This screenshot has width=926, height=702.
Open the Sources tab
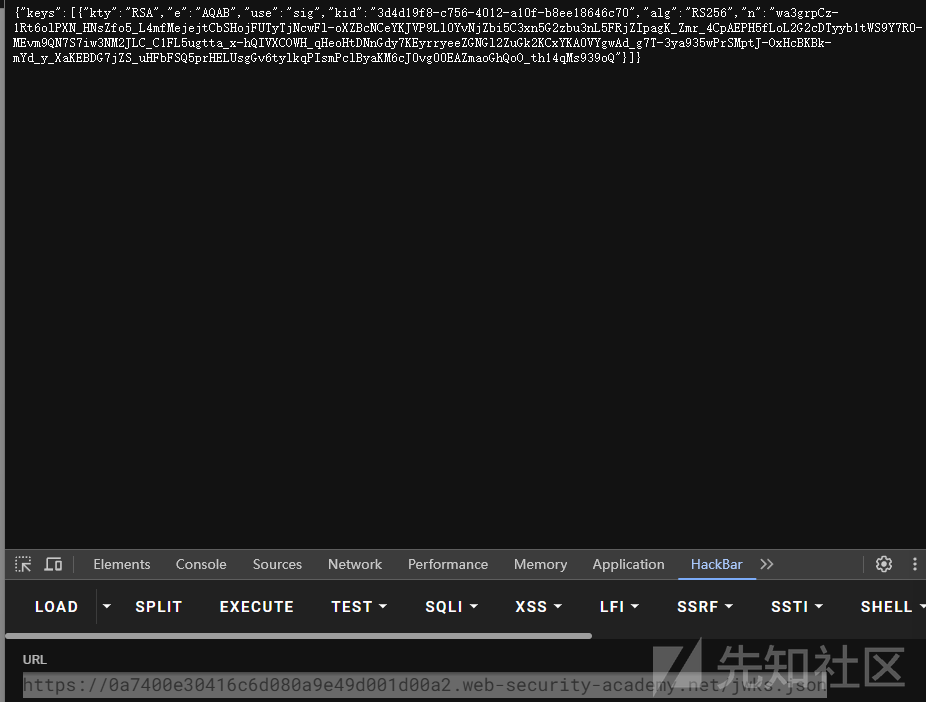277,564
